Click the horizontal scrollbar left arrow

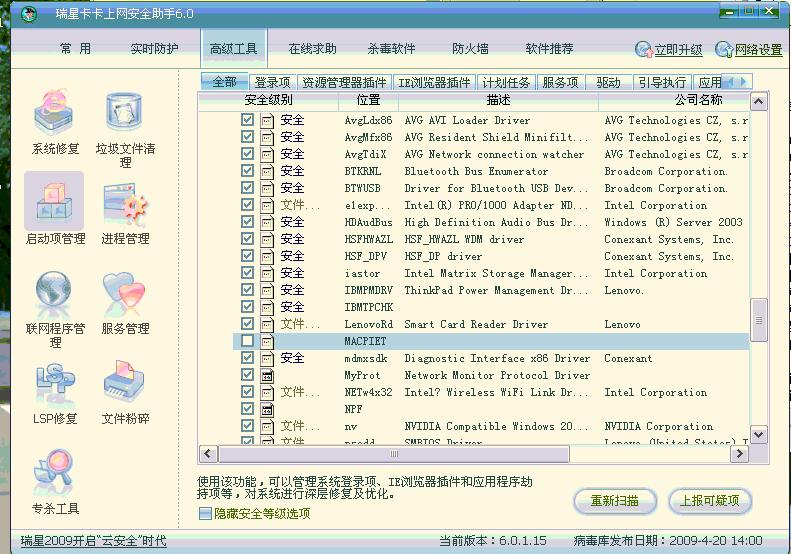208,454
